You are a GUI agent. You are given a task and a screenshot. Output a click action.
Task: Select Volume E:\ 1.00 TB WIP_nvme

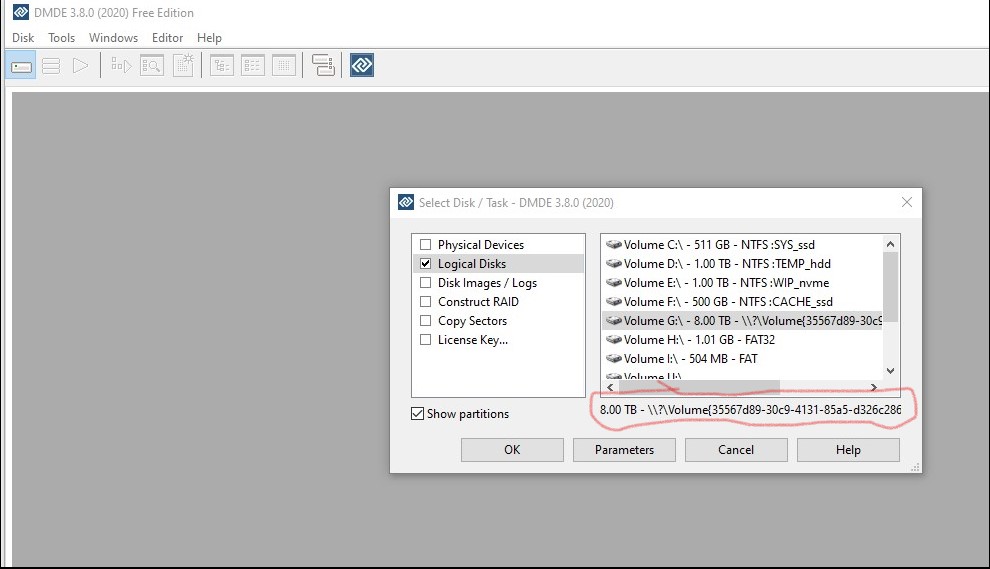point(742,282)
